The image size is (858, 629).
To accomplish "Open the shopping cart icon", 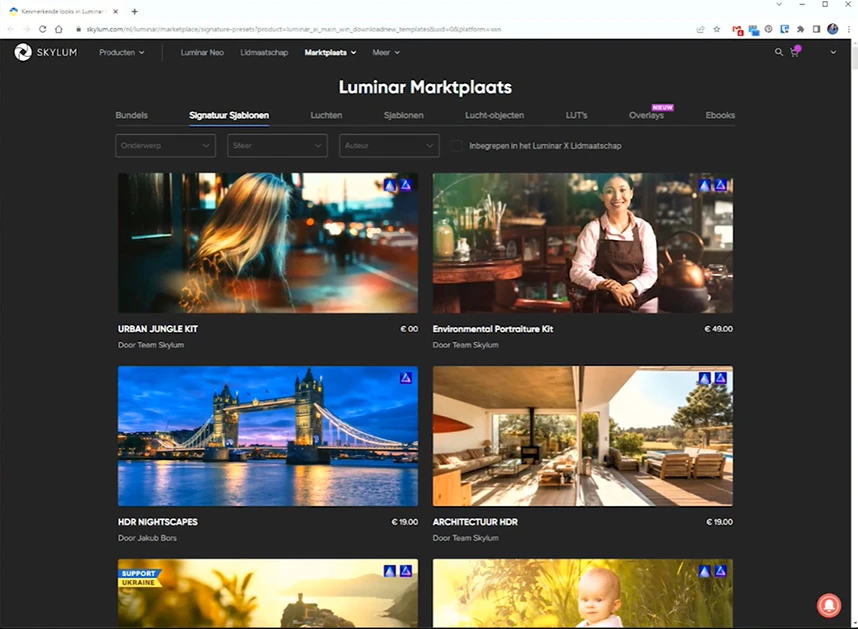I will (795, 52).
